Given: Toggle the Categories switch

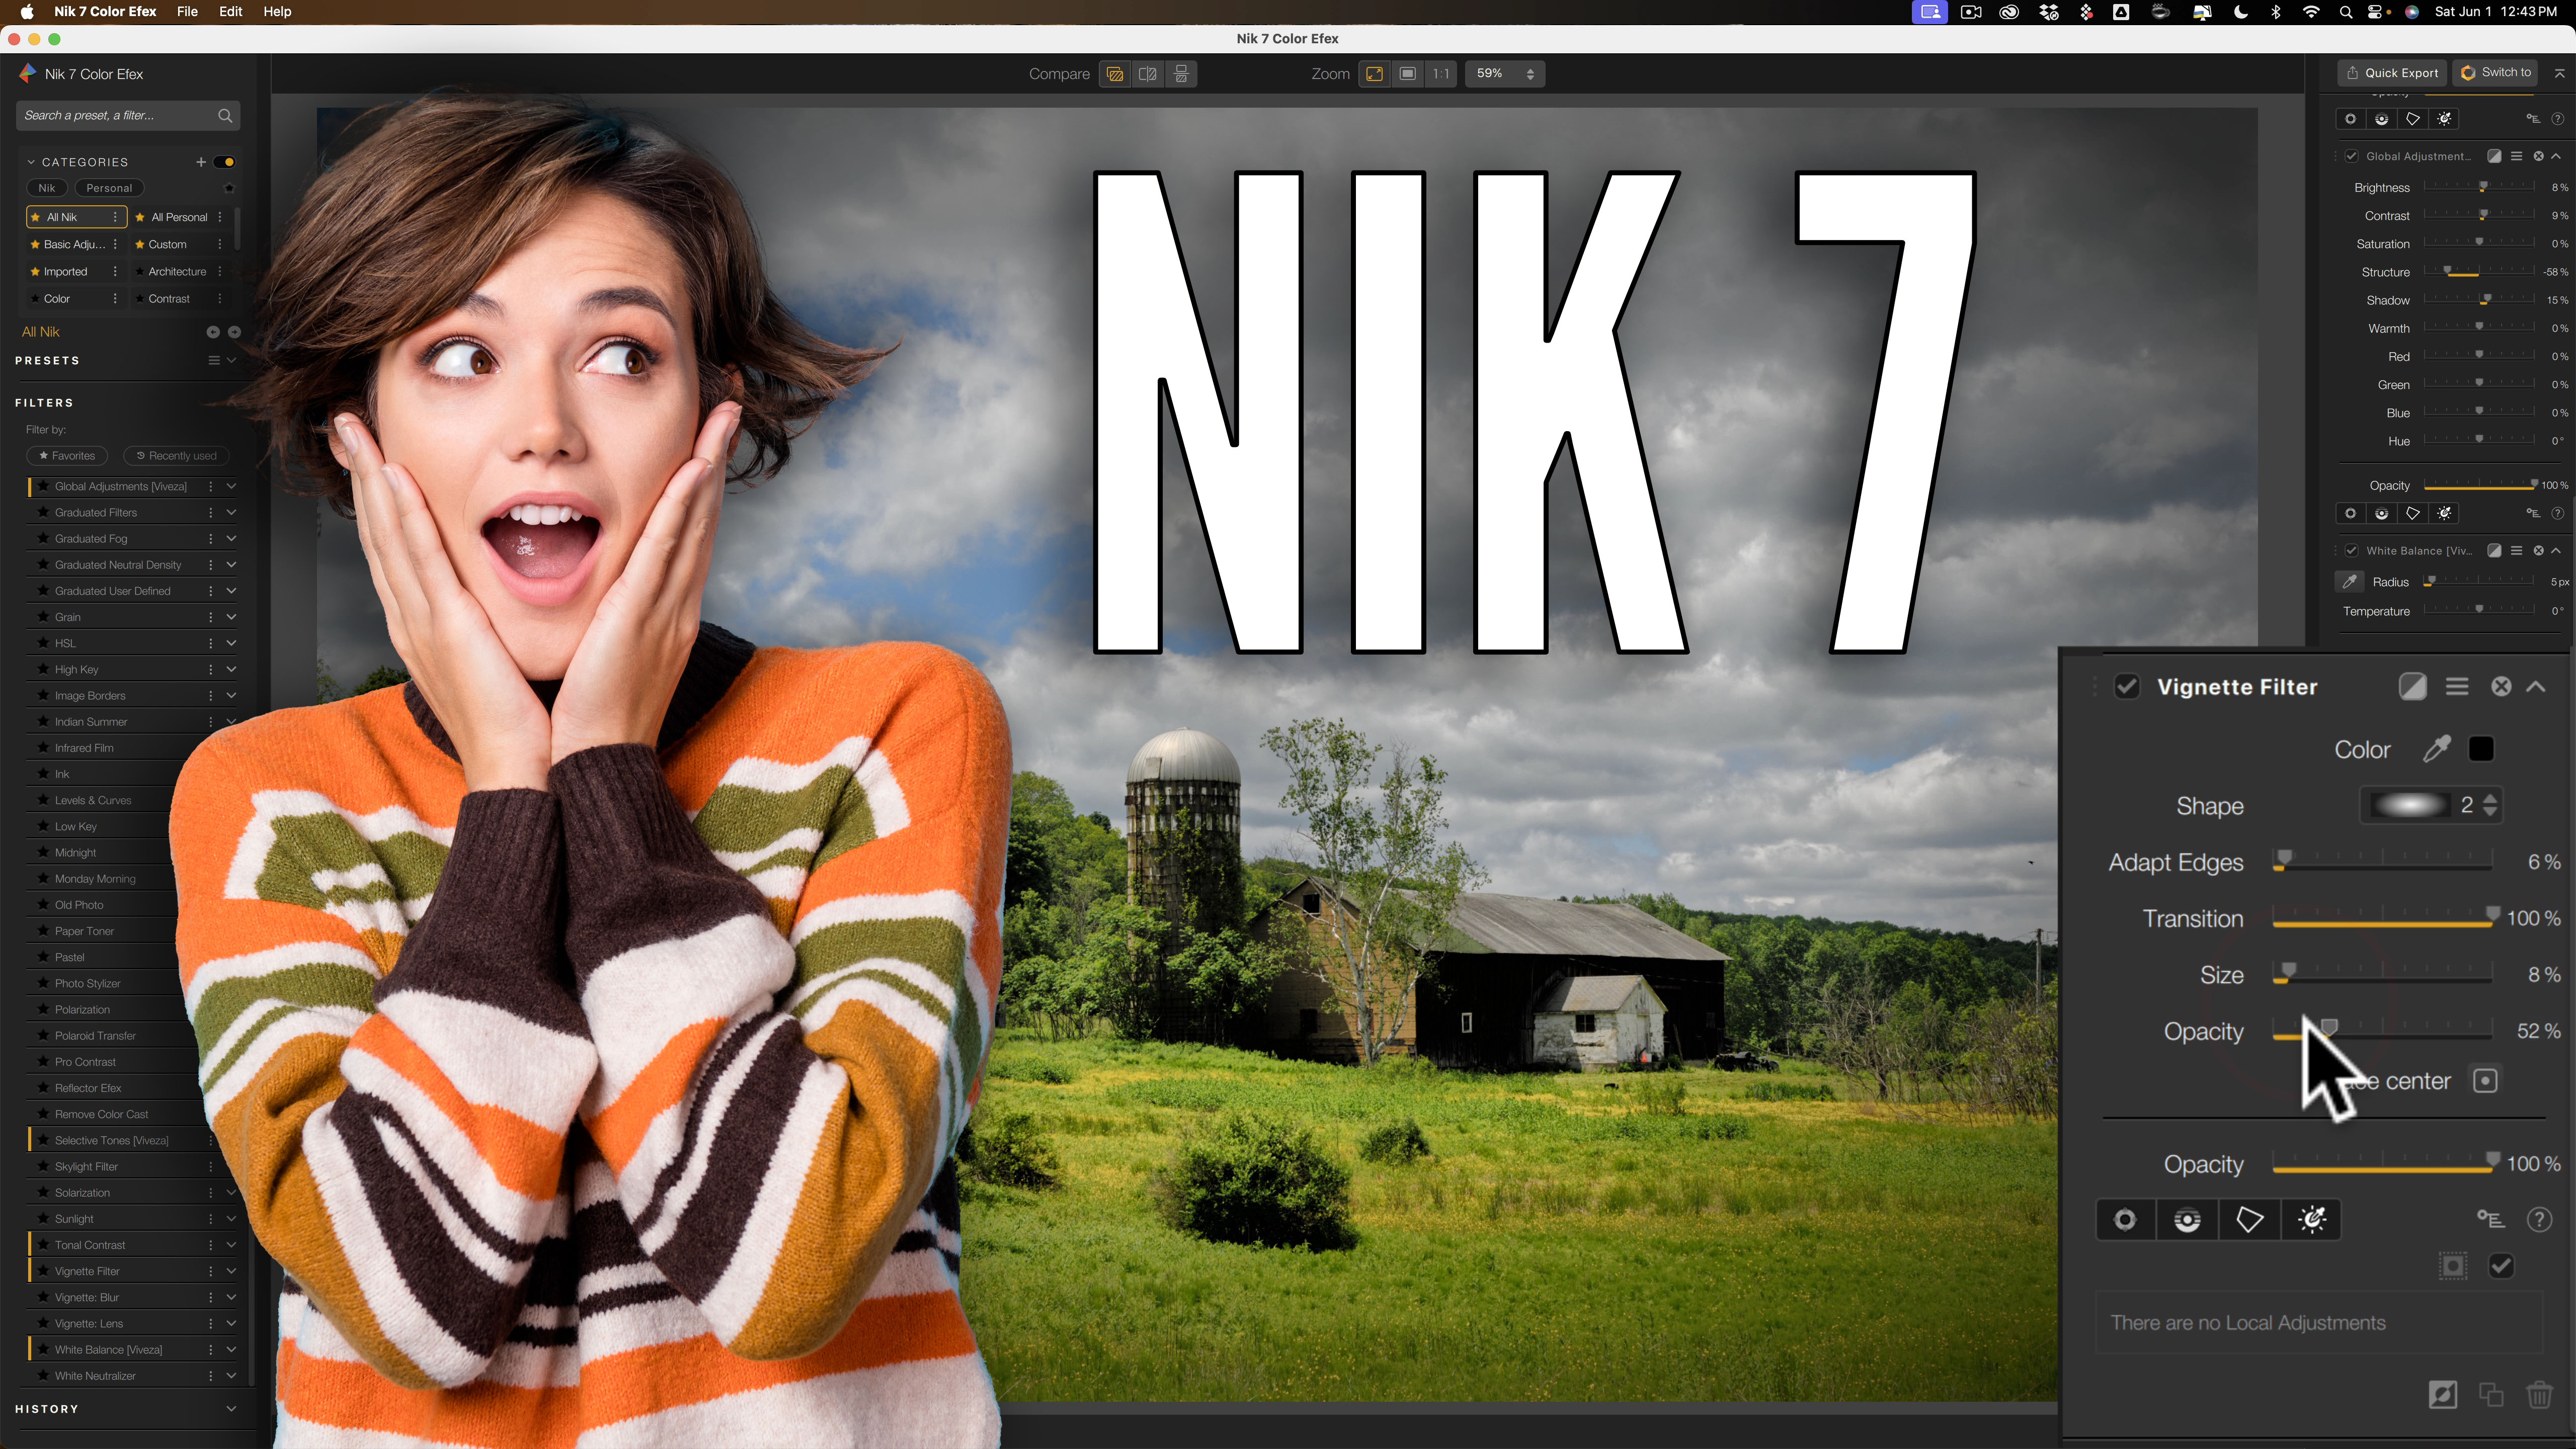Looking at the screenshot, I should (225, 162).
